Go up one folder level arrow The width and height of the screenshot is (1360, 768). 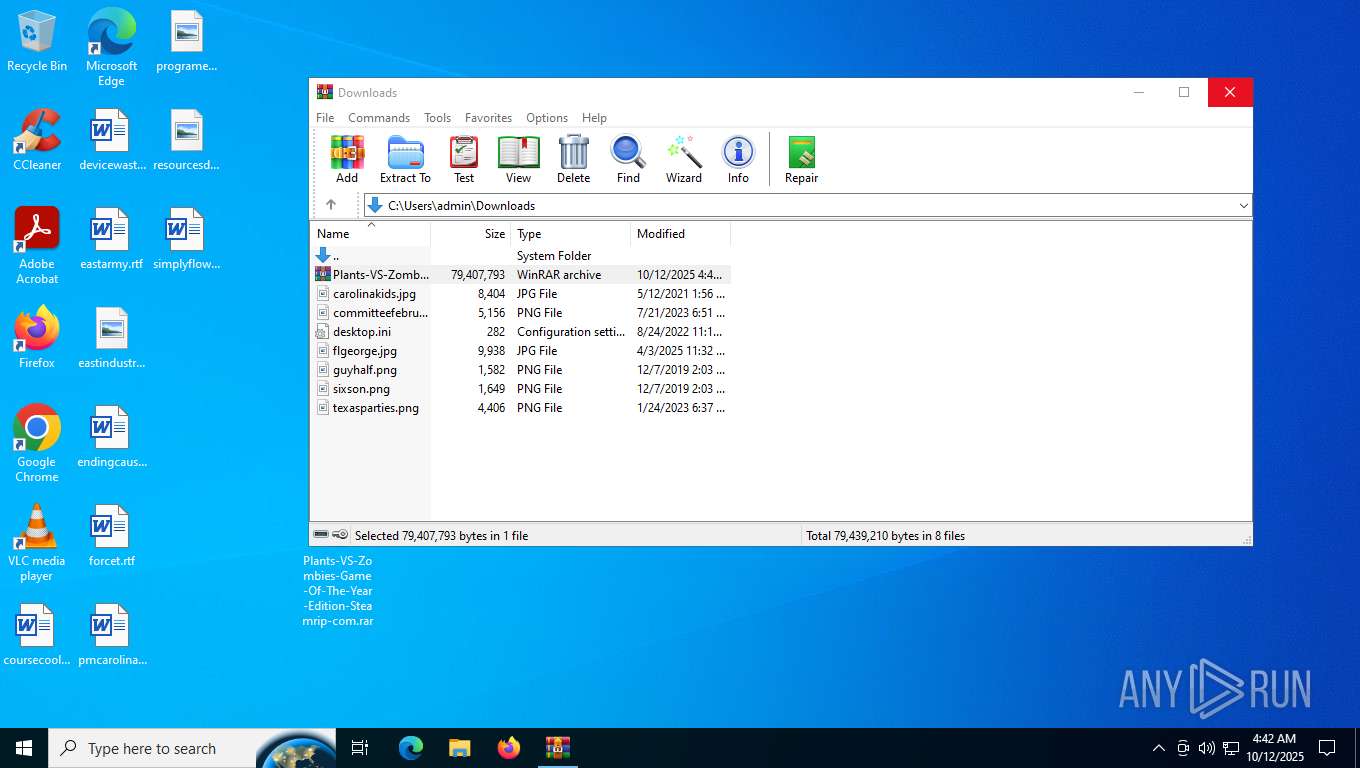[331, 205]
